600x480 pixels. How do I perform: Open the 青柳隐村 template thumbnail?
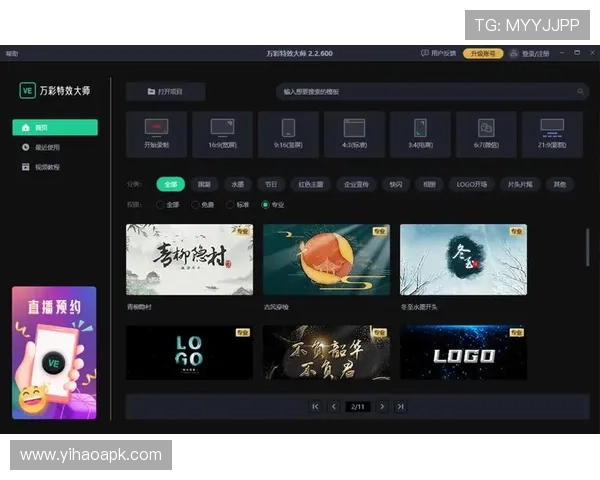click(x=189, y=259)
